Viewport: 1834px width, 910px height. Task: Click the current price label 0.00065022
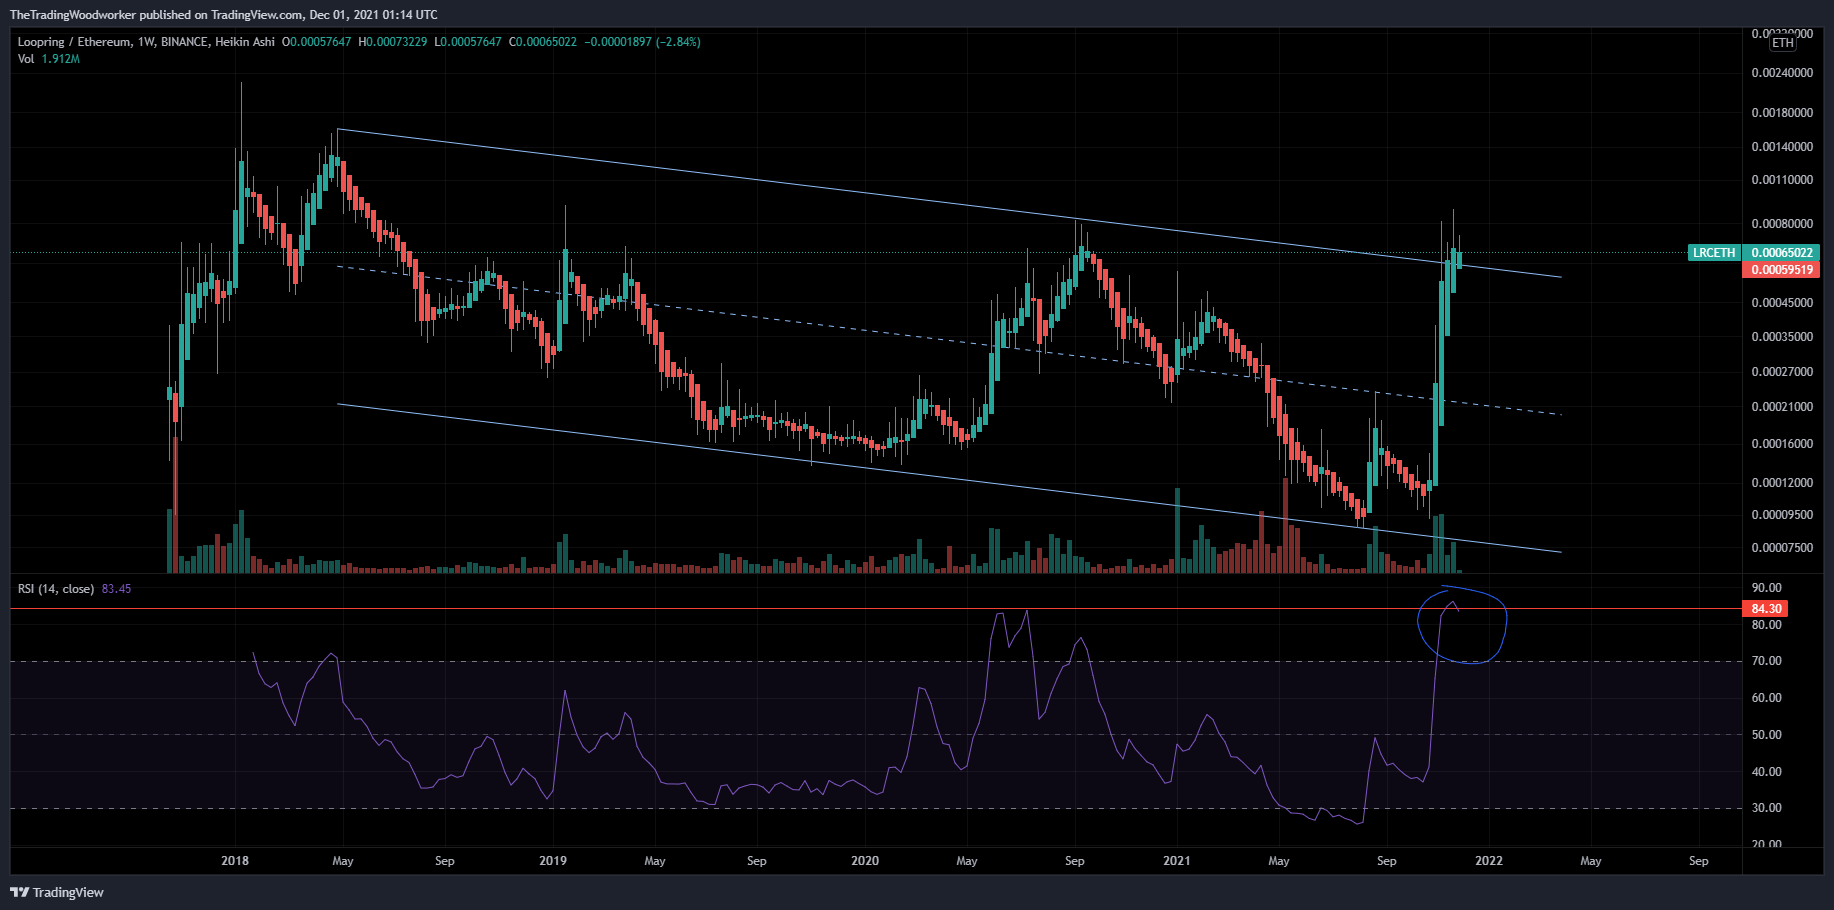(x=1782, y=253)
